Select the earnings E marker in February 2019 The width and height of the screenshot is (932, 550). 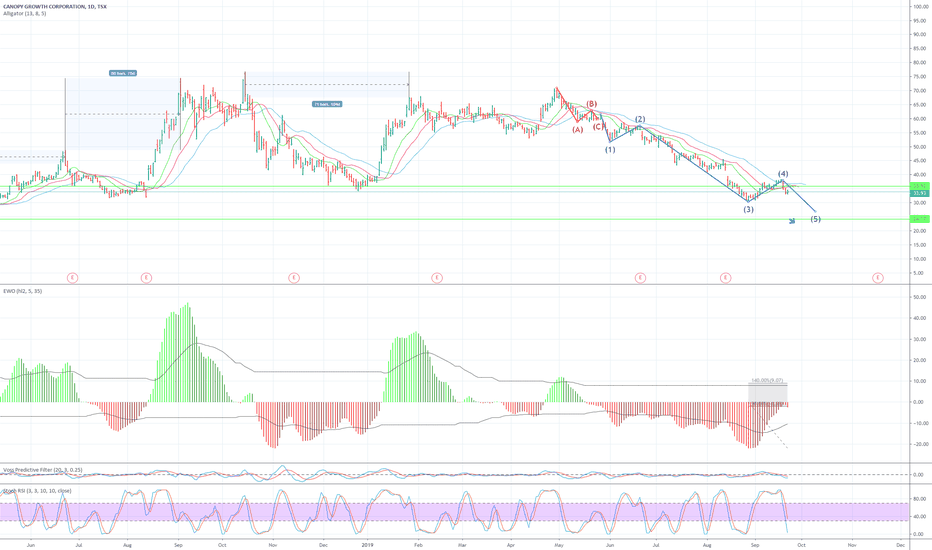[437, 278]
